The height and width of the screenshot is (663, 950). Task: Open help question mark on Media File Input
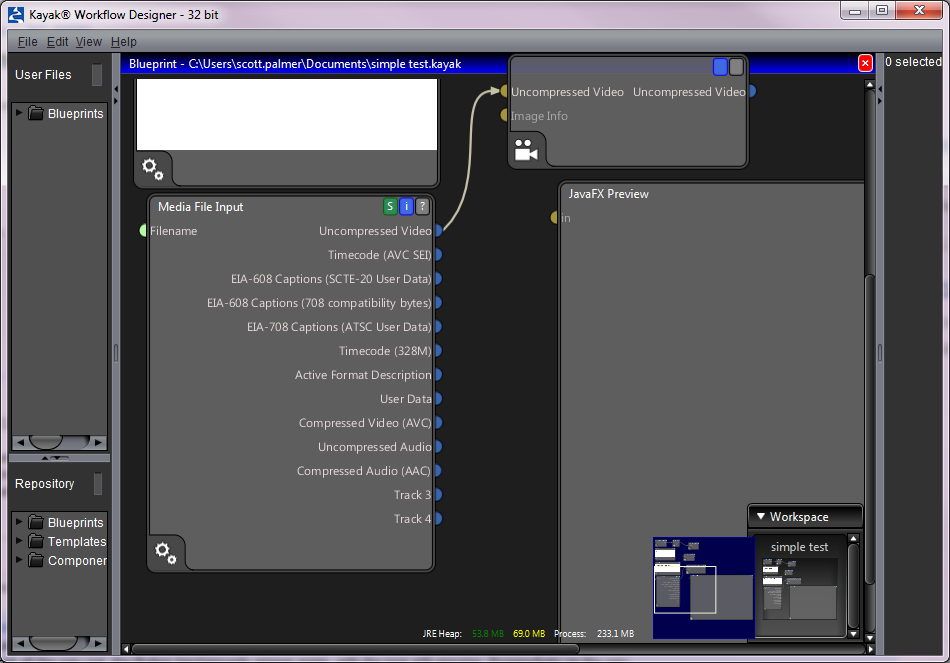(x=422, y=207)
